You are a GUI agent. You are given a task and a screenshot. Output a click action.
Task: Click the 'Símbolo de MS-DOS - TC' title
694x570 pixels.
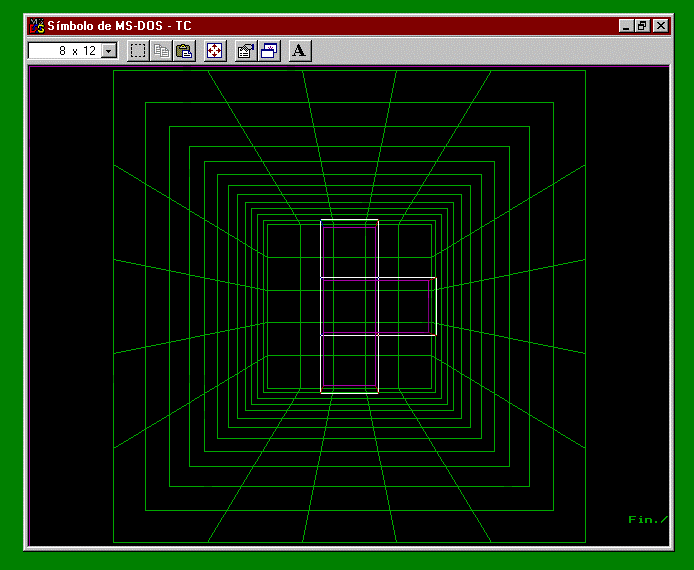coord(119,26)
